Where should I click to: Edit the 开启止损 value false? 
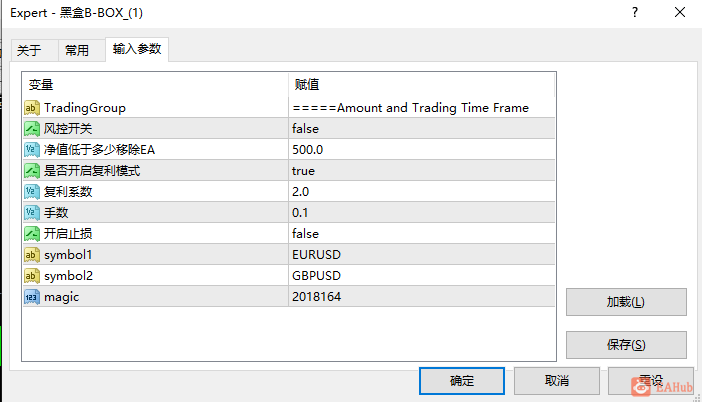tap(422, 234)
